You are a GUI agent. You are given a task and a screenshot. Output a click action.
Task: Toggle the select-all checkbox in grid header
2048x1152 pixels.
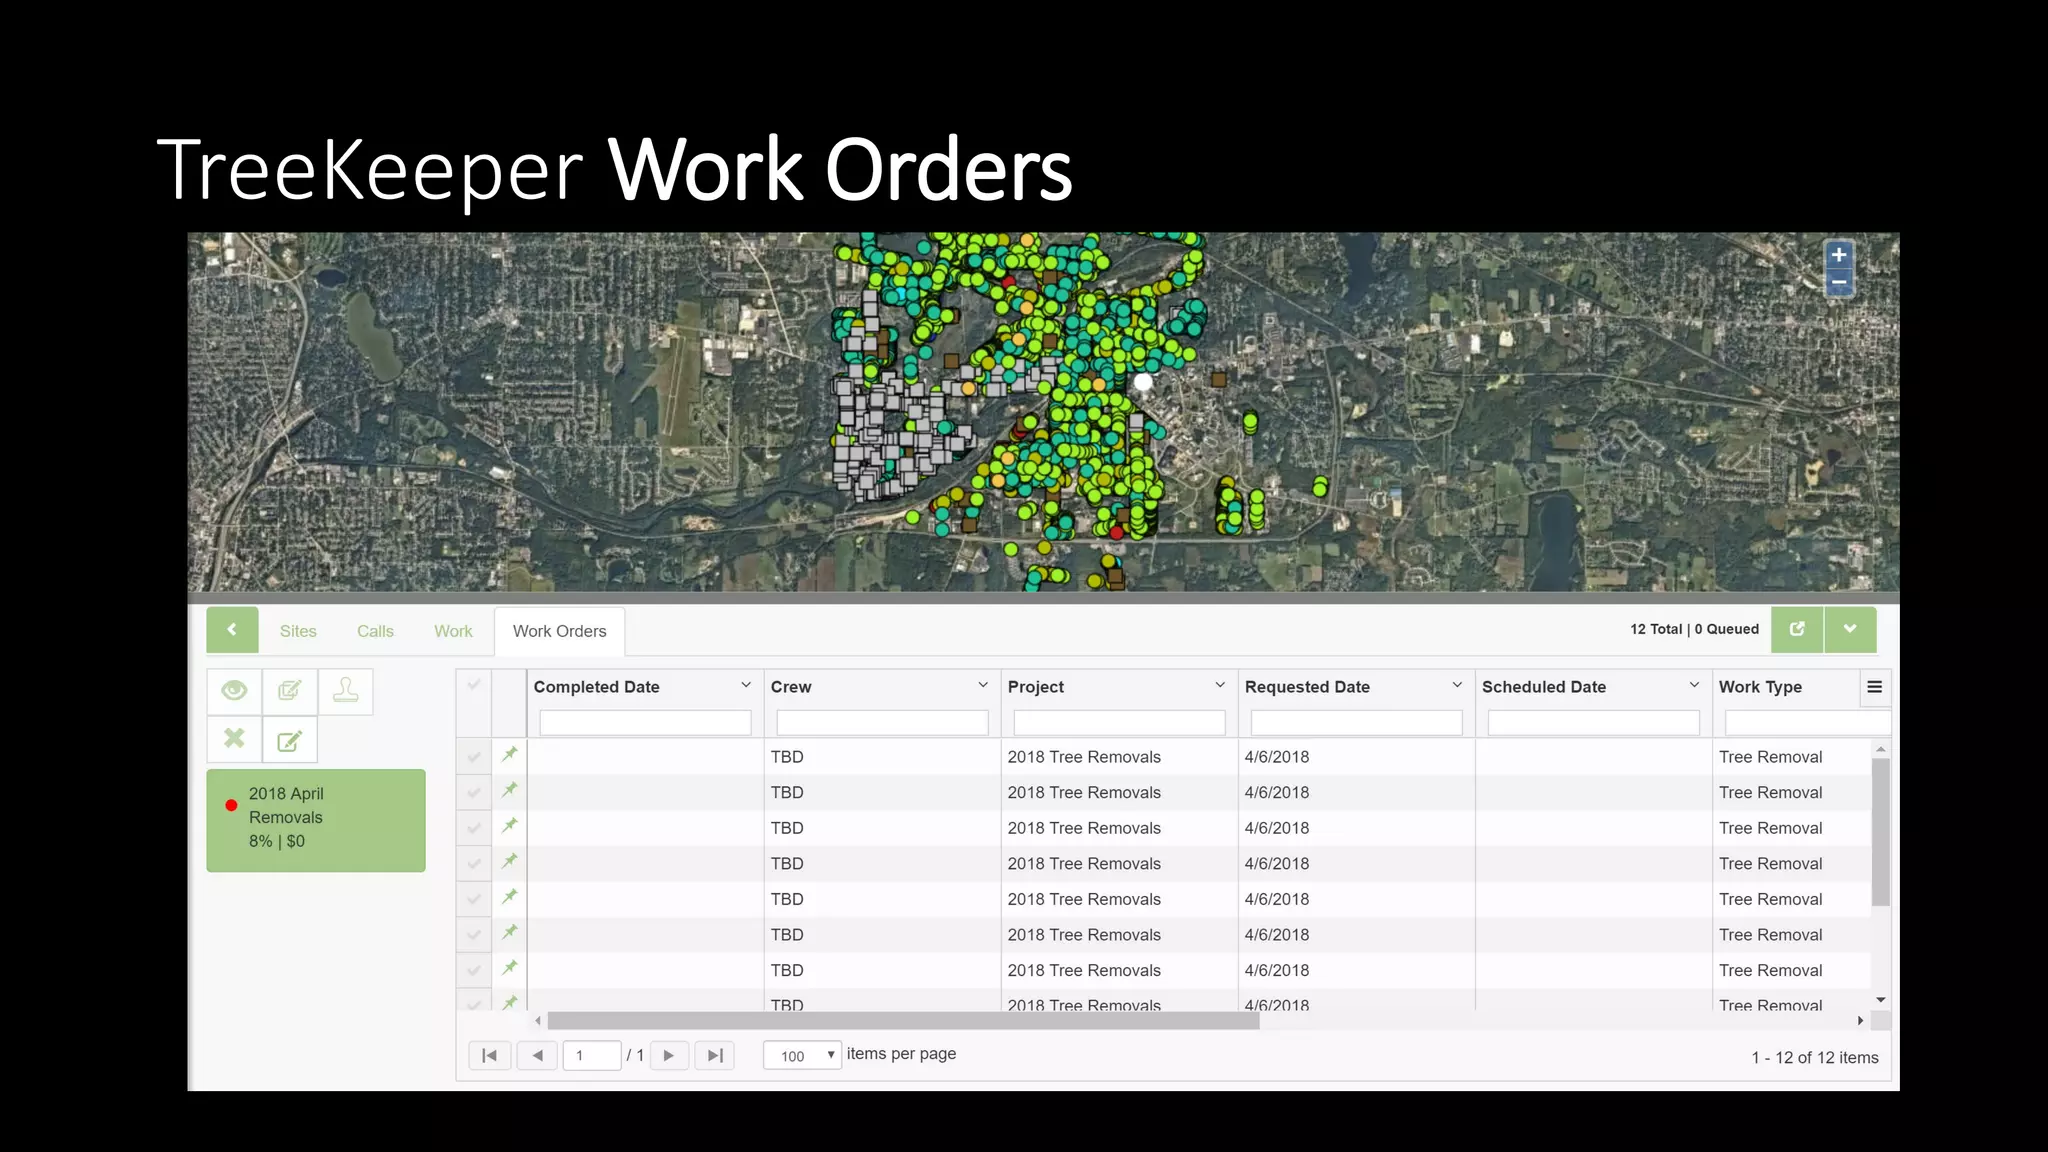coord(474,685)
